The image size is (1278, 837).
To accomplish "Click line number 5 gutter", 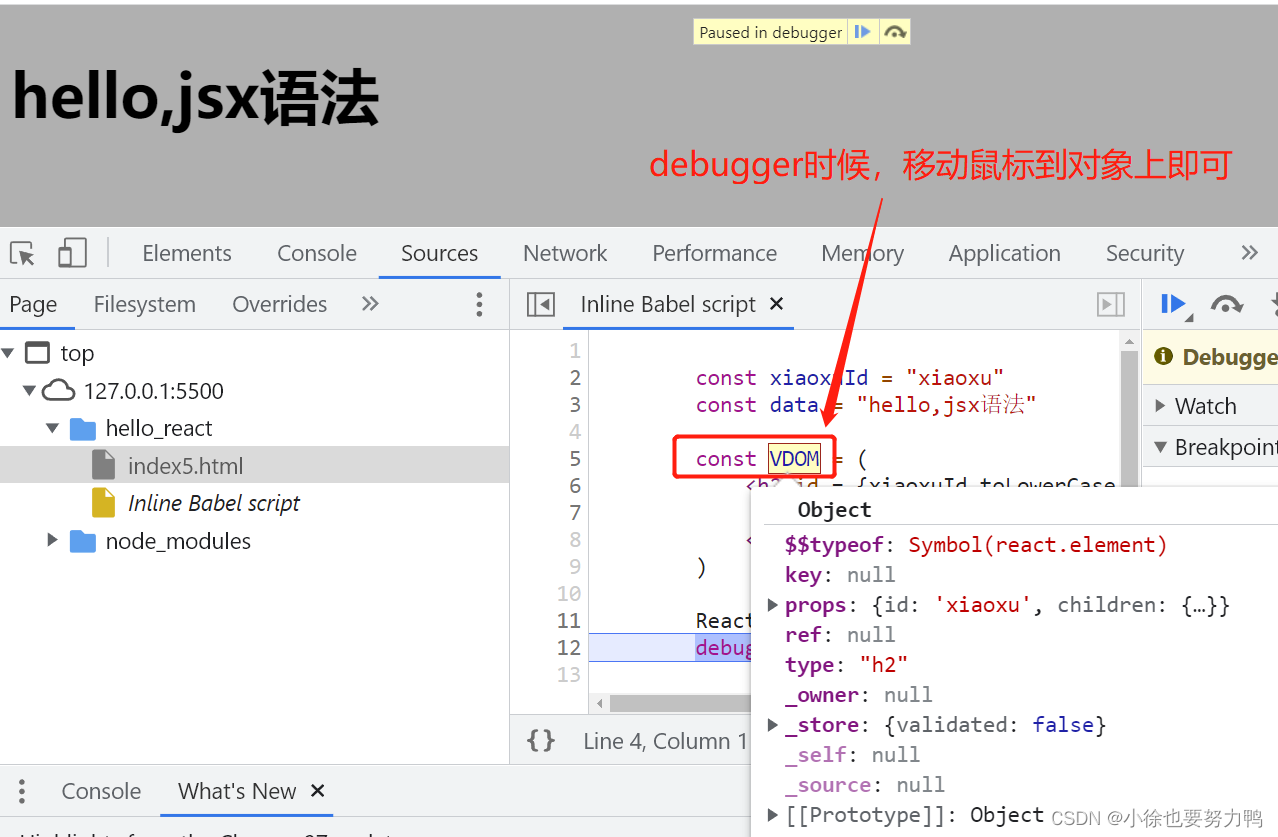I will click(575, 459).
